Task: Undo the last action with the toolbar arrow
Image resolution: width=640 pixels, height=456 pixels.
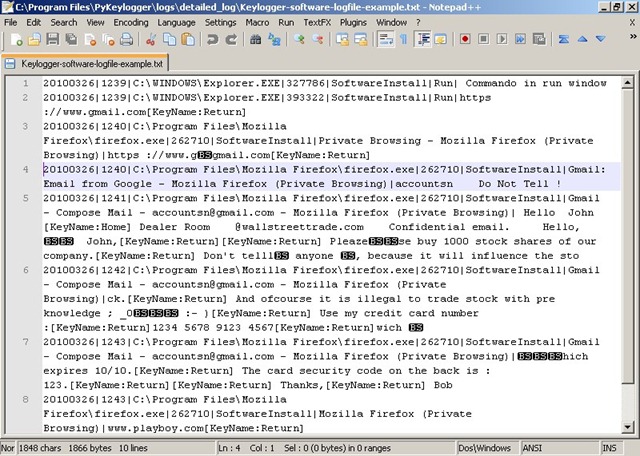Action: 212,40
